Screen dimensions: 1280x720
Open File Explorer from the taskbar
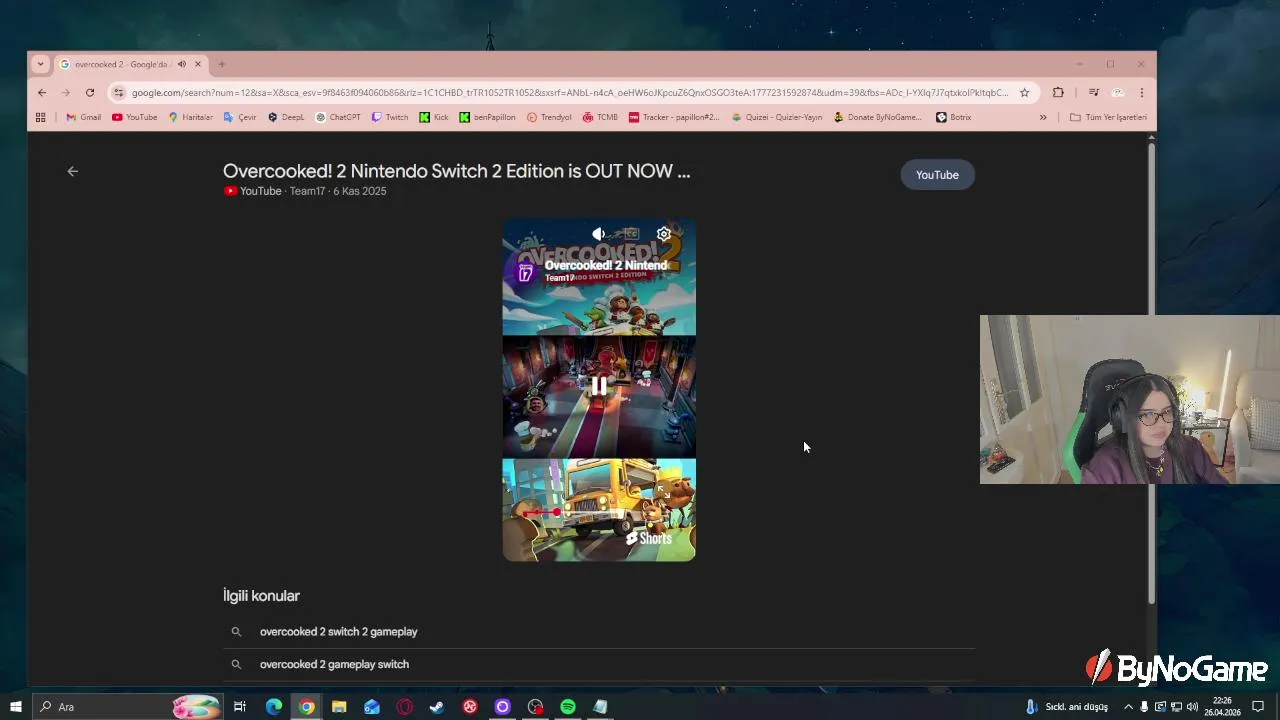pos(339,707)
